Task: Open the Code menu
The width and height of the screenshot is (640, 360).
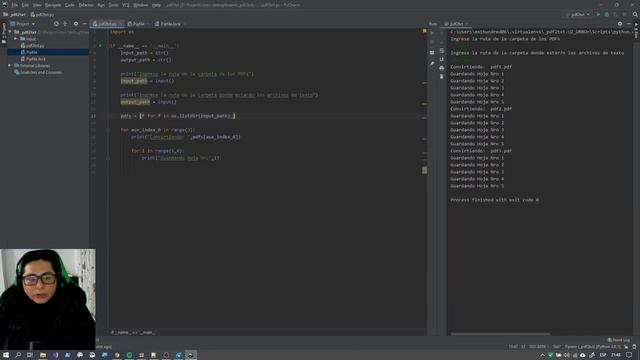Action: [x=70, y=5]
